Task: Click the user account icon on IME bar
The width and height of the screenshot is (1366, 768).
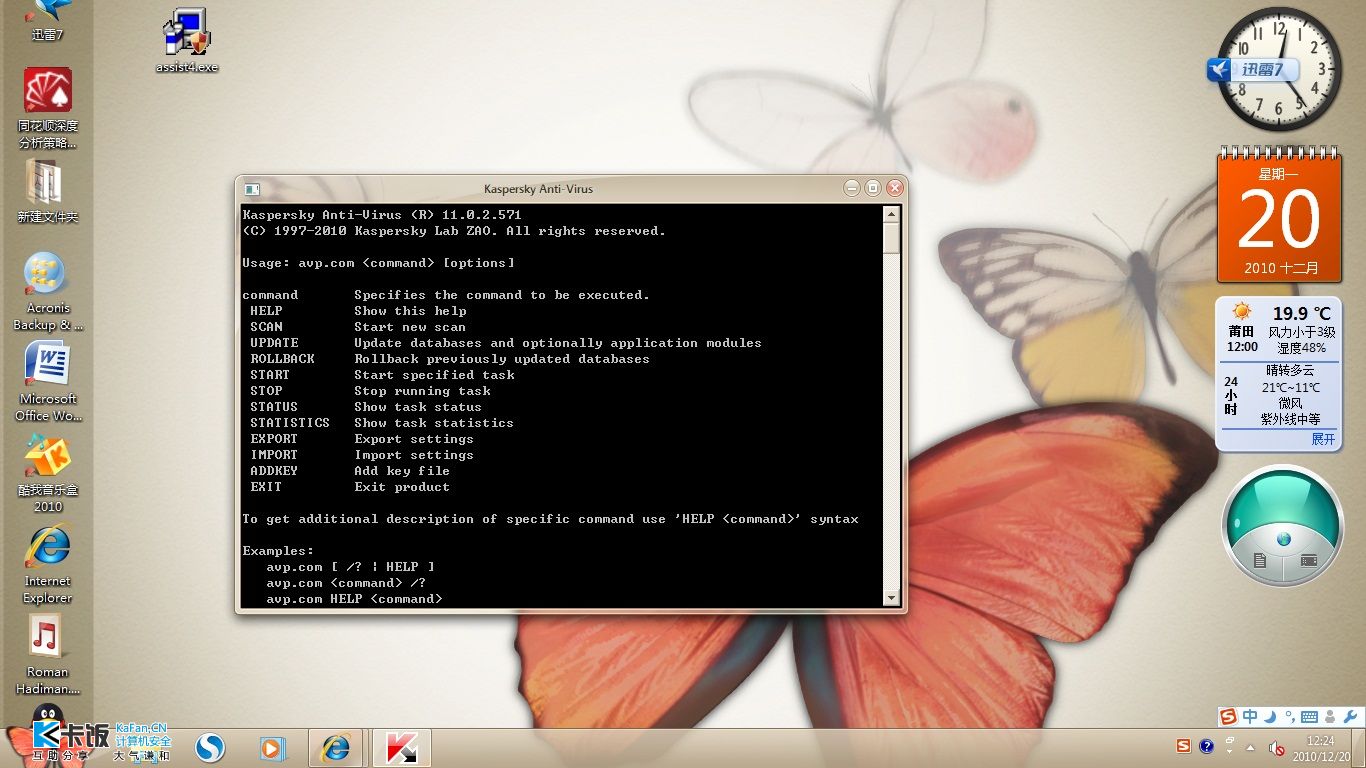Action: [x=1330, y=716]
